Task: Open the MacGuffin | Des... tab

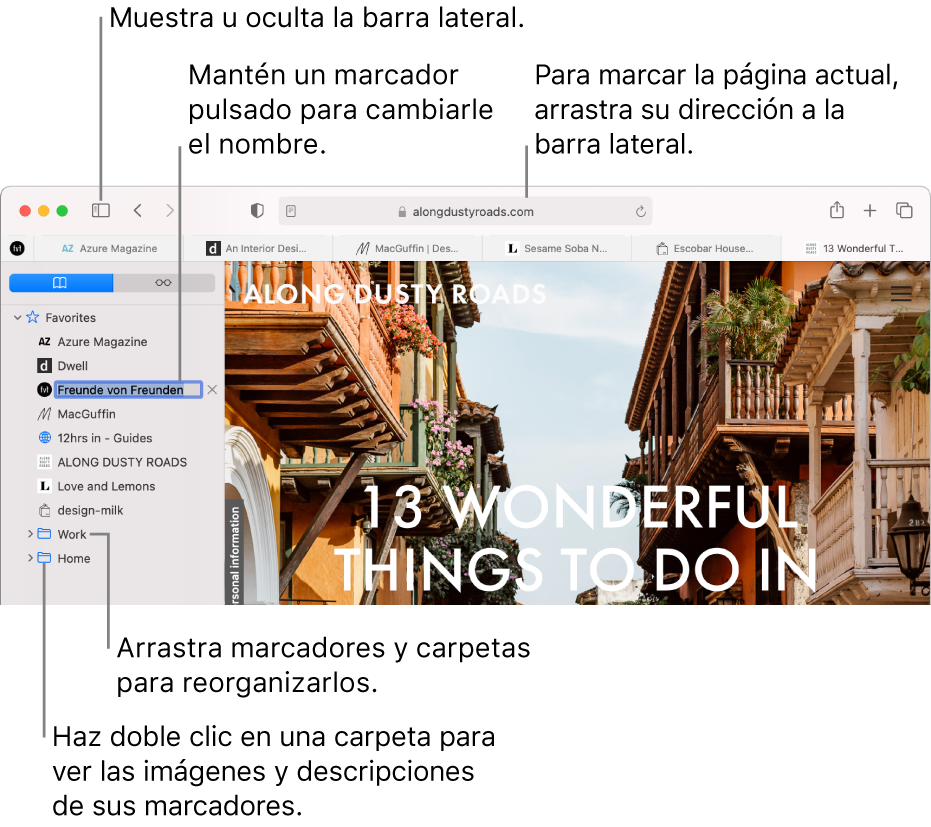Action: [x=407, y=248]
